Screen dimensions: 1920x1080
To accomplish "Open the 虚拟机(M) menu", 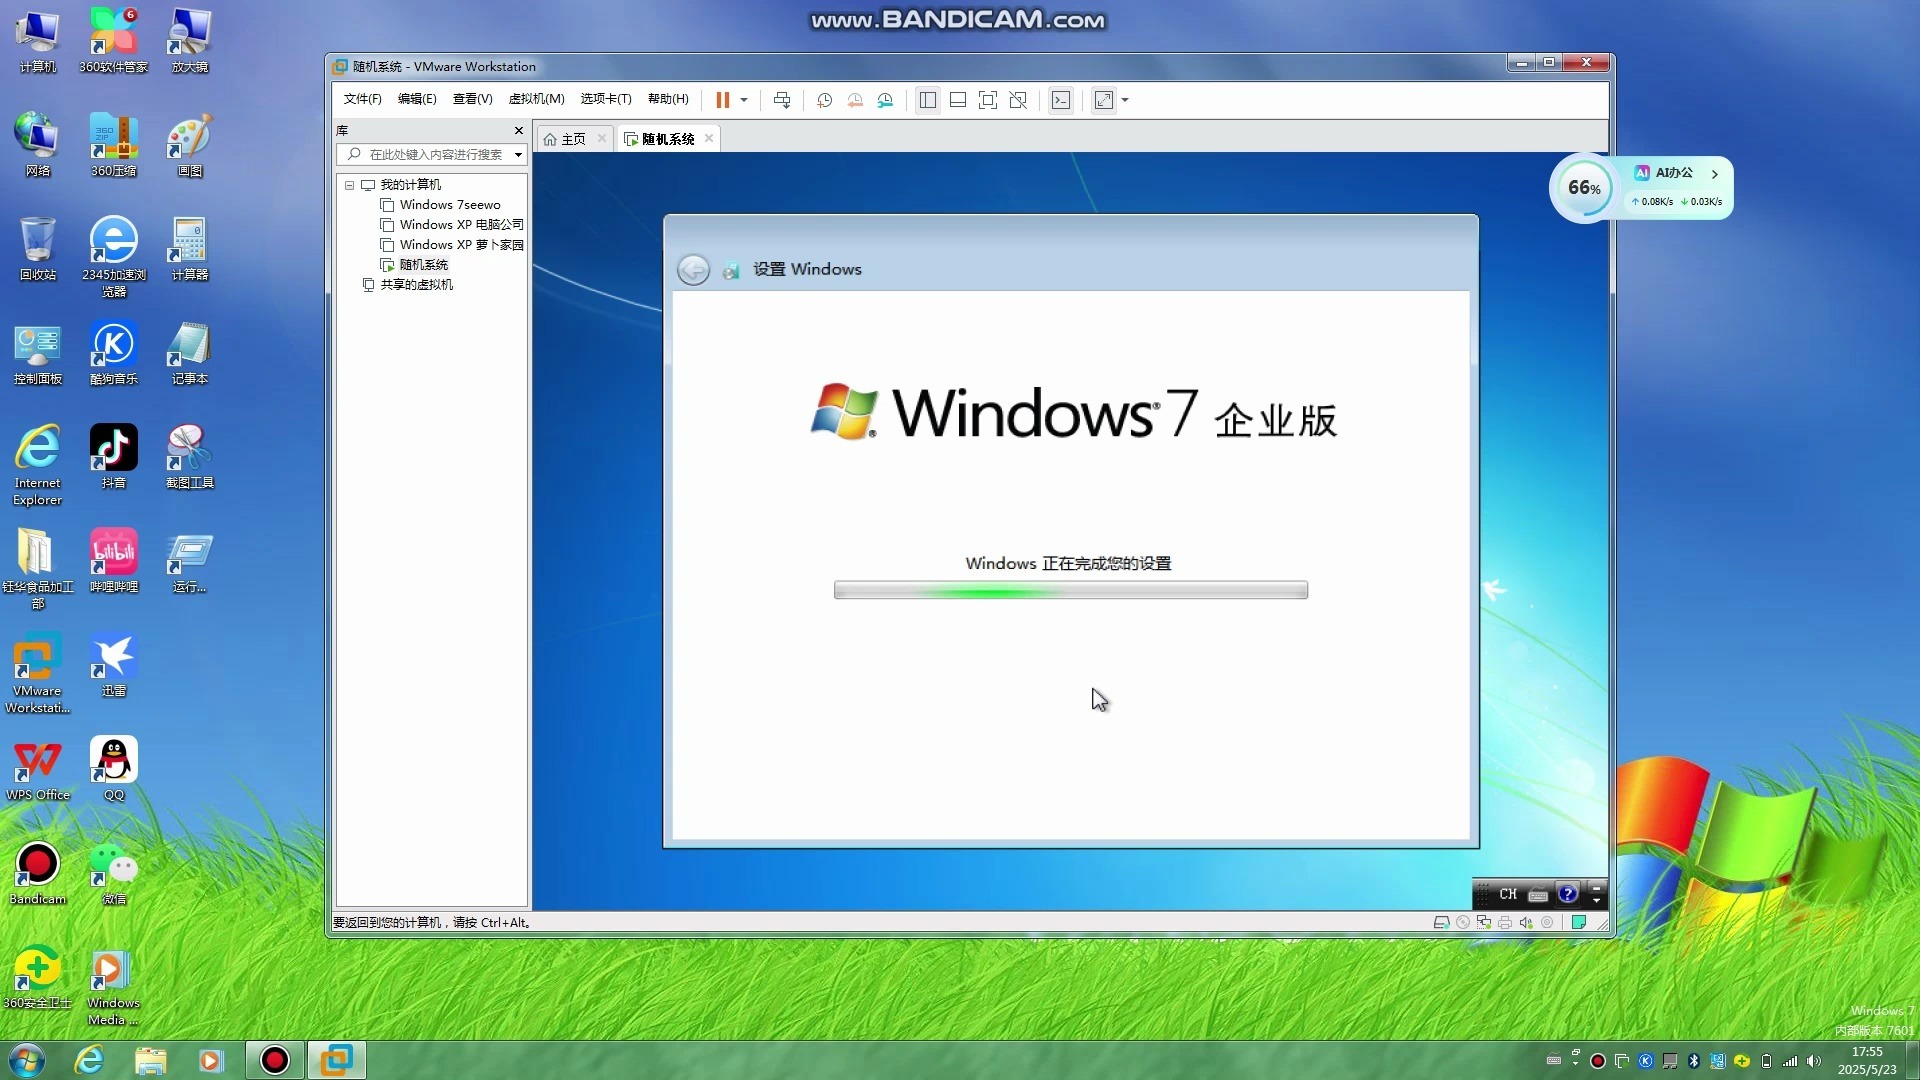I will tap(536, 99).
